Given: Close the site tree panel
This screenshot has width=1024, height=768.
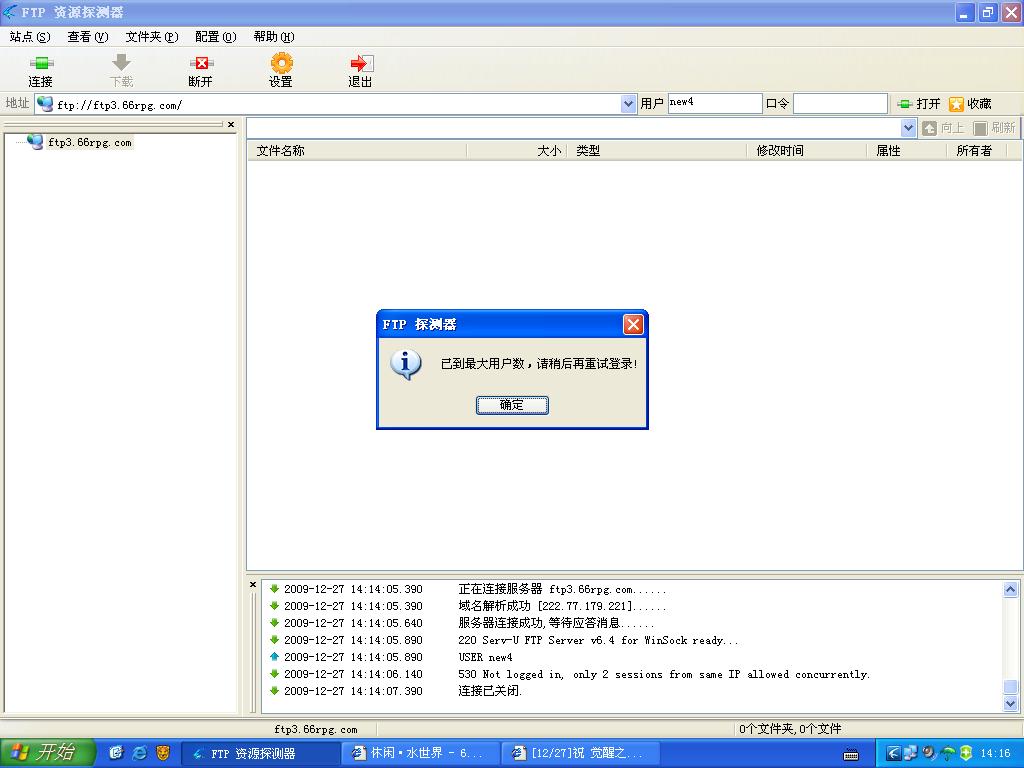Looking at the screenshot, I should [231, 124].
